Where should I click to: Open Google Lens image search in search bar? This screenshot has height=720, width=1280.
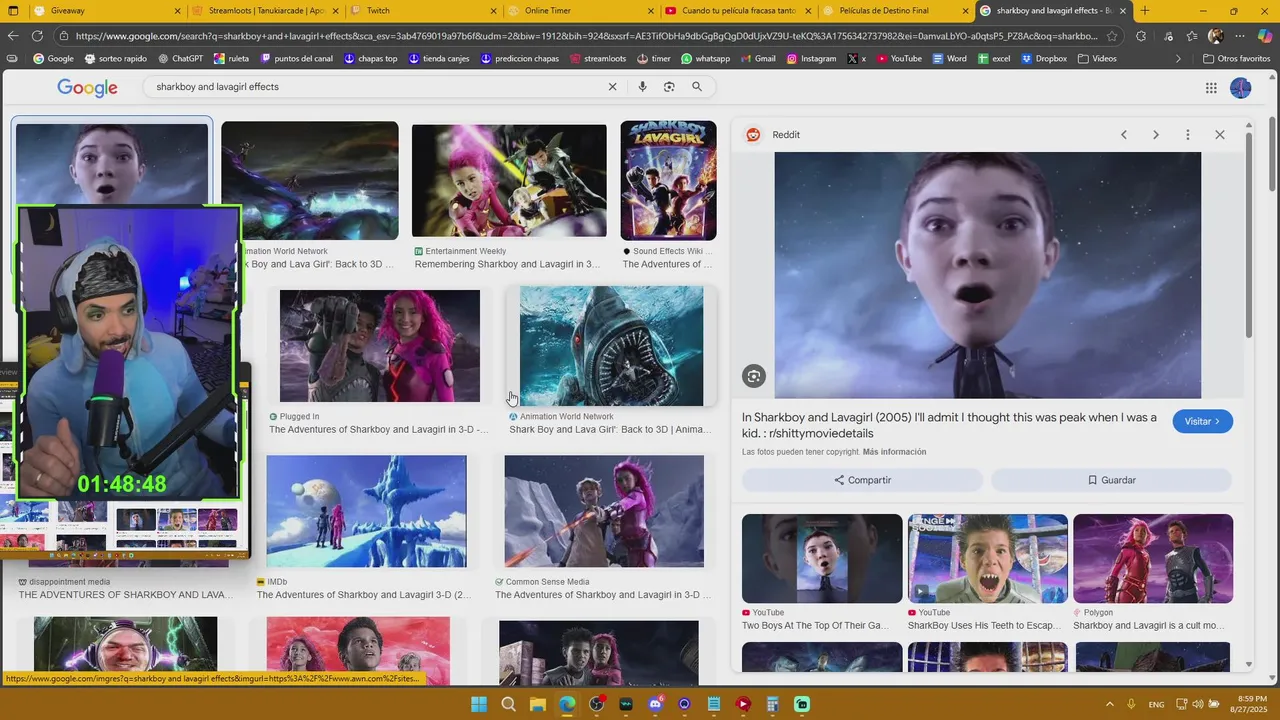[669, 87]
